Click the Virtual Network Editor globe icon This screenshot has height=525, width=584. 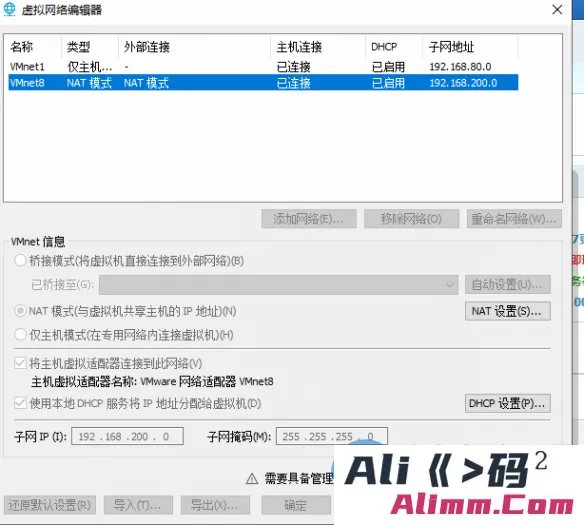click(9, 10)
